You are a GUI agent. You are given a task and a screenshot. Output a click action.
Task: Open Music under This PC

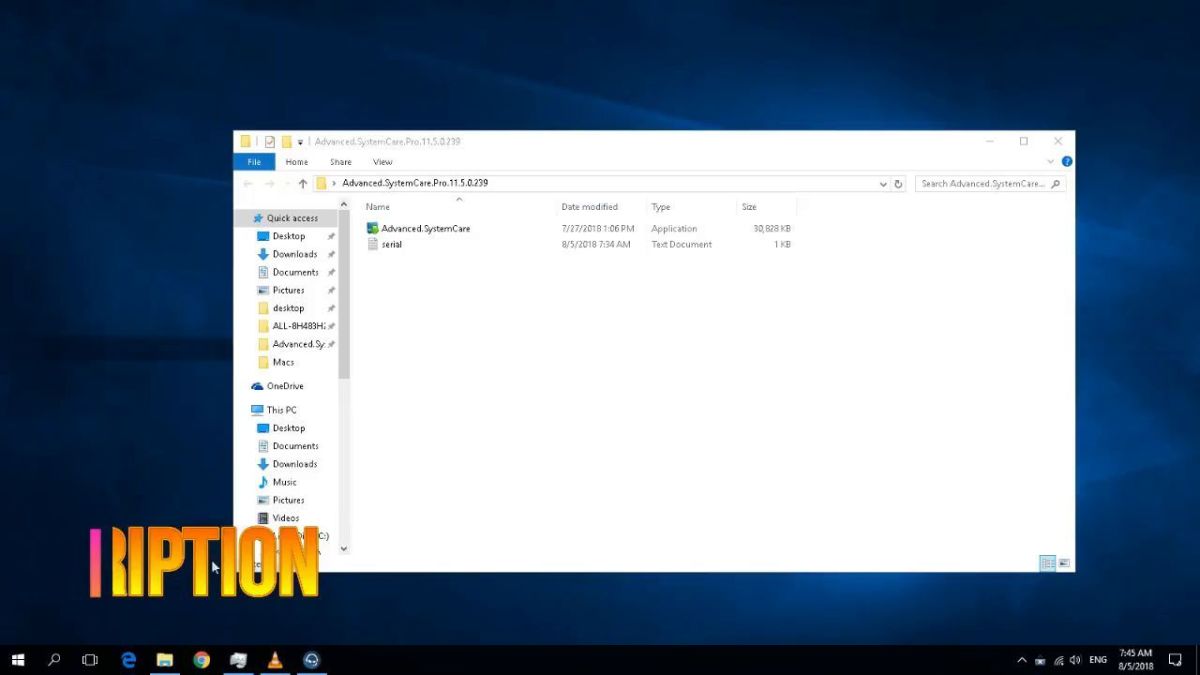click(284, 482)
